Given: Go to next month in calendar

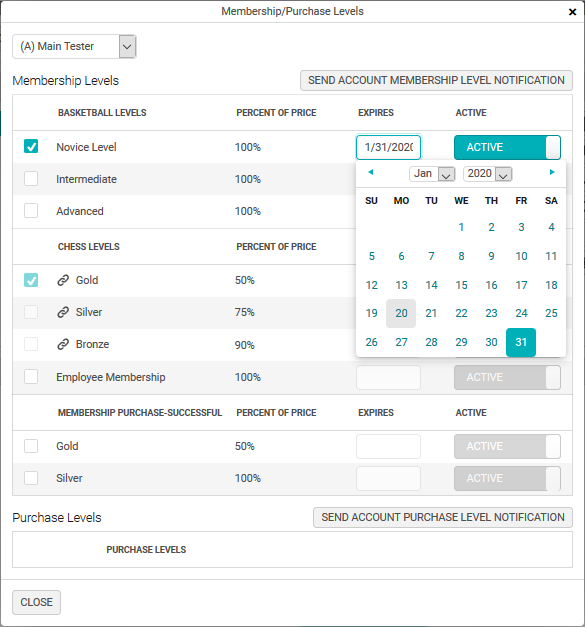Looking at the screenshot, I should tap(552, 172).
